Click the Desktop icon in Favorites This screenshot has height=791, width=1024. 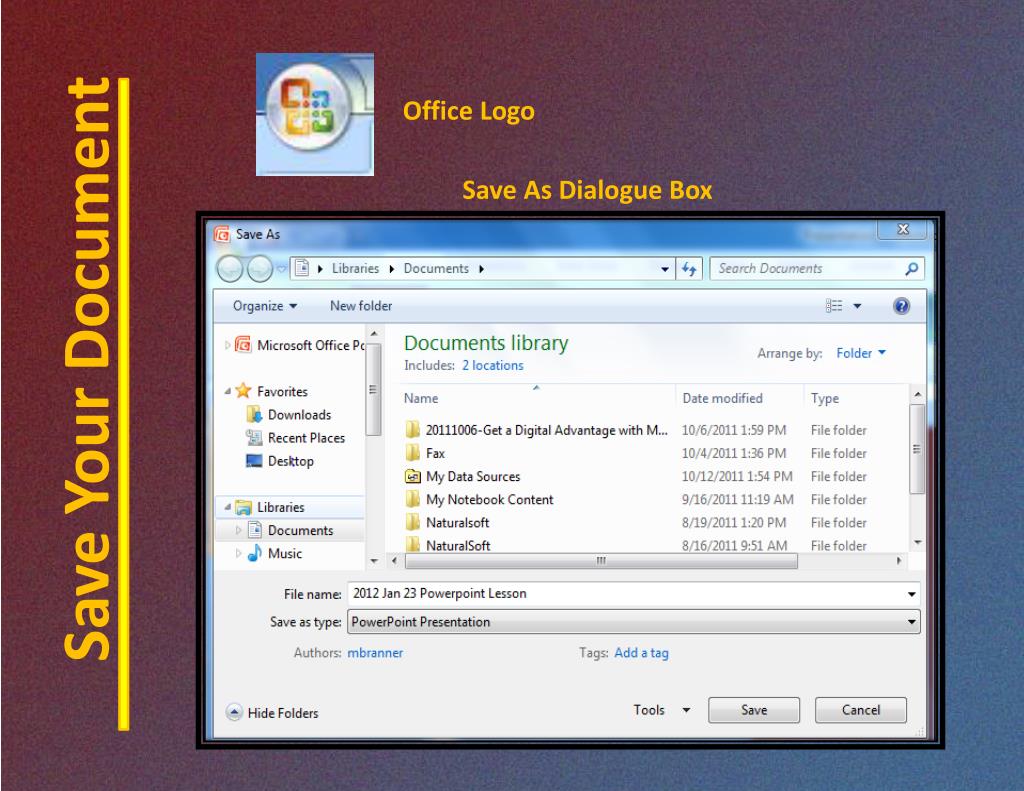click(254, 460)
